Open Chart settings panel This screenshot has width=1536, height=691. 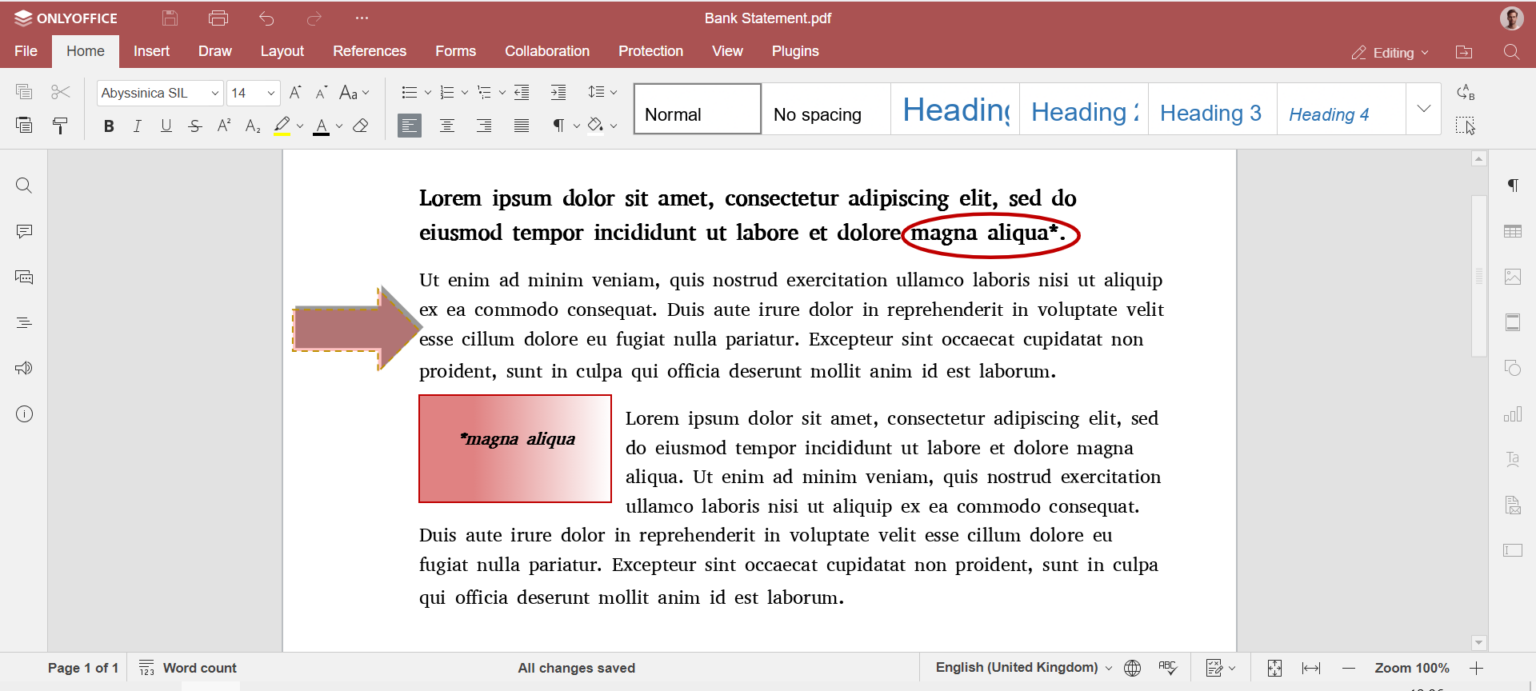[1512, 413]
